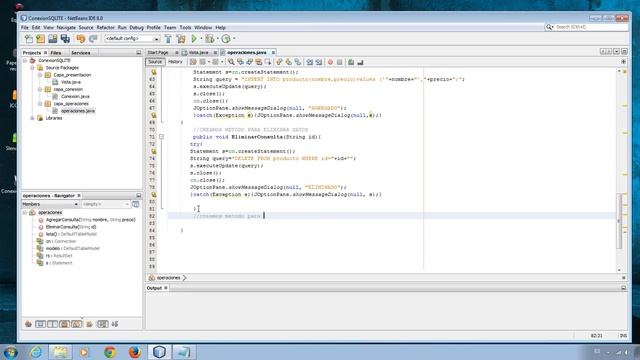Click the Shift Line Right editor icon
The width and height of the screenshot is (640, 360).
(x=319, y=62)
